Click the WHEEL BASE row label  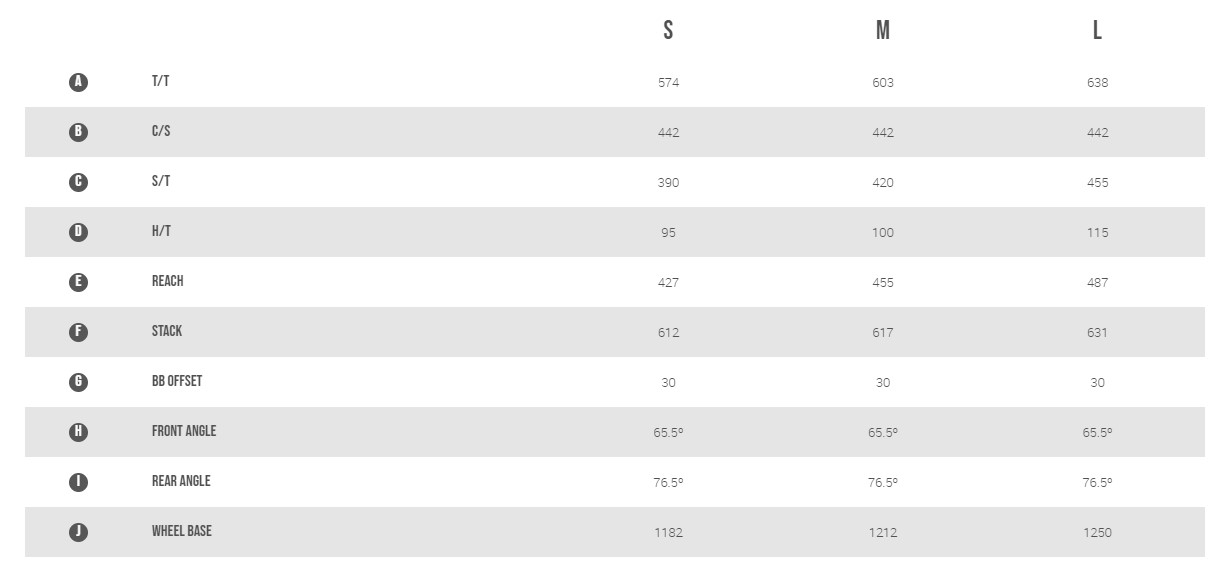pyautogui.click(x=182, y=531)
